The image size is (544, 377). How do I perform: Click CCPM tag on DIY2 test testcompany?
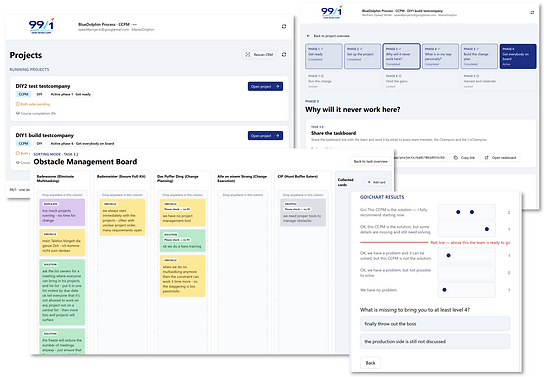point(23,94)
